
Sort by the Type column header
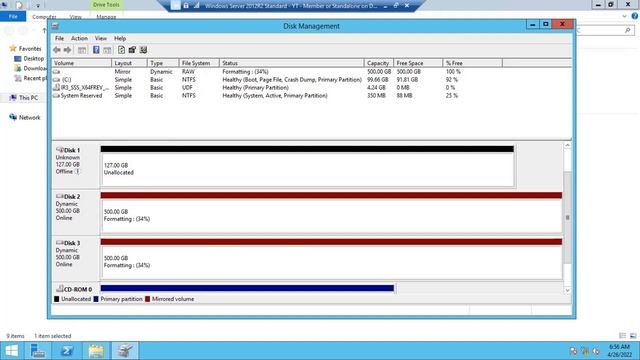[x=163, y=63]
